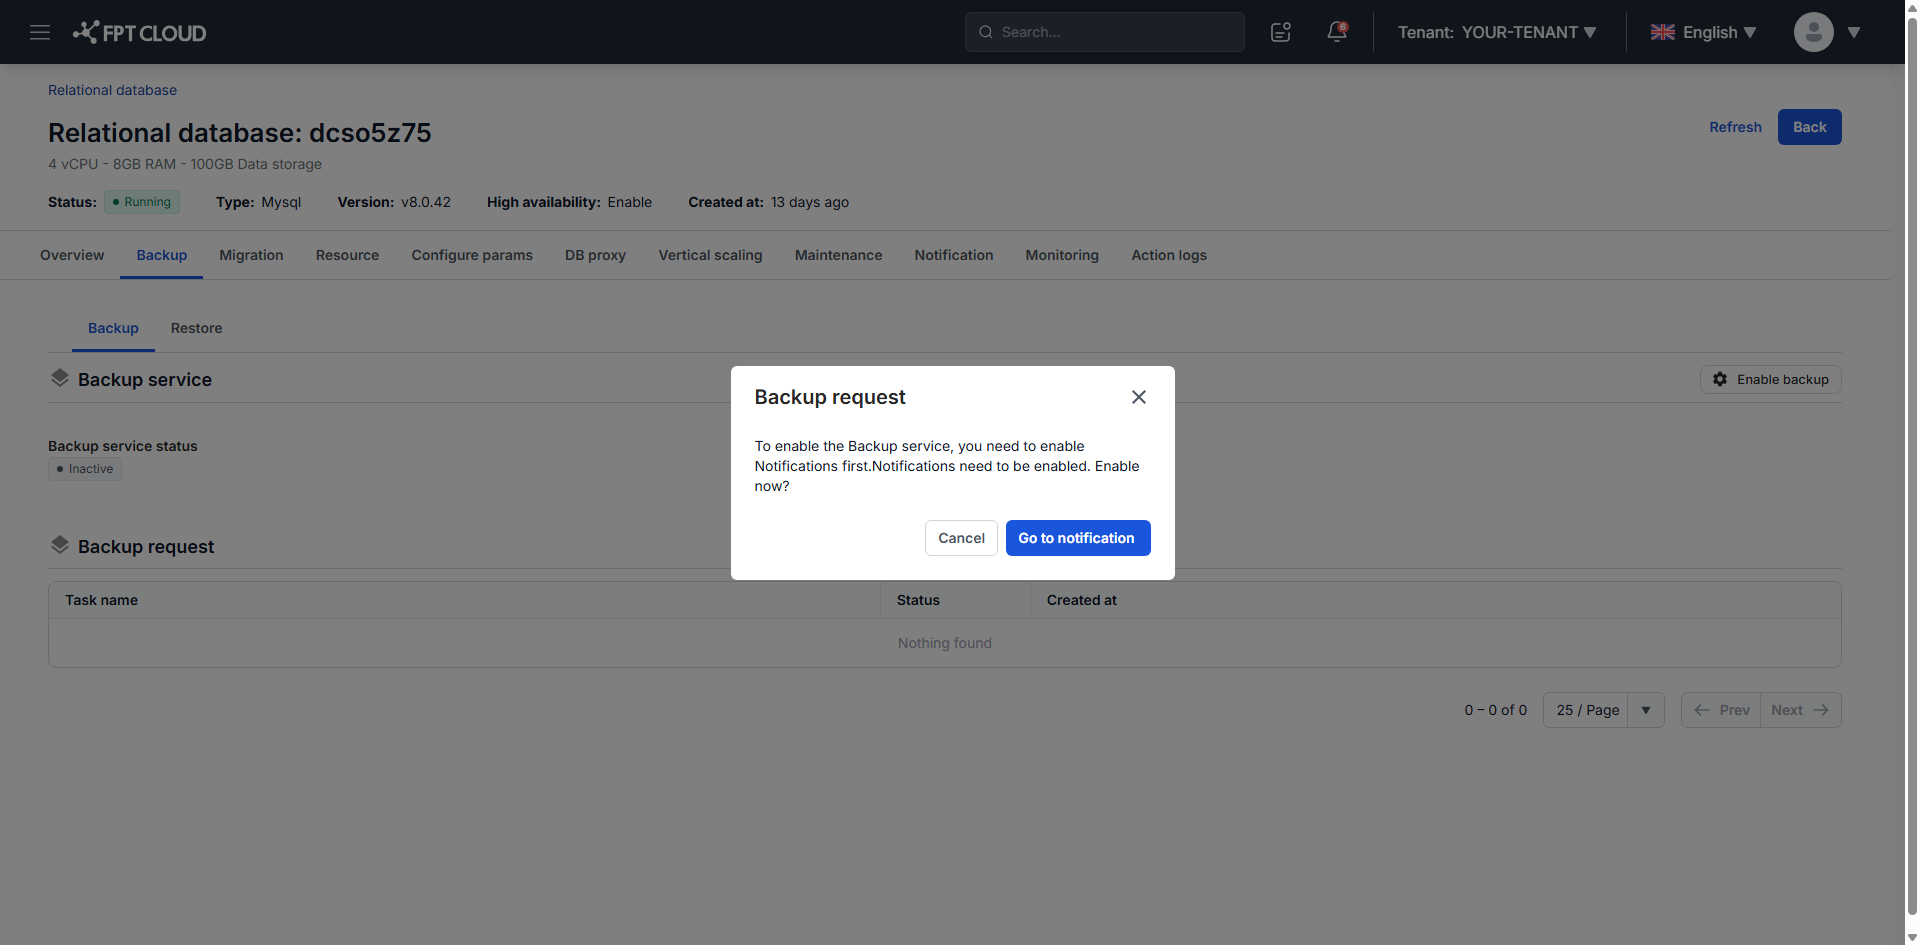Focus the Search input field

(1104, 32)
